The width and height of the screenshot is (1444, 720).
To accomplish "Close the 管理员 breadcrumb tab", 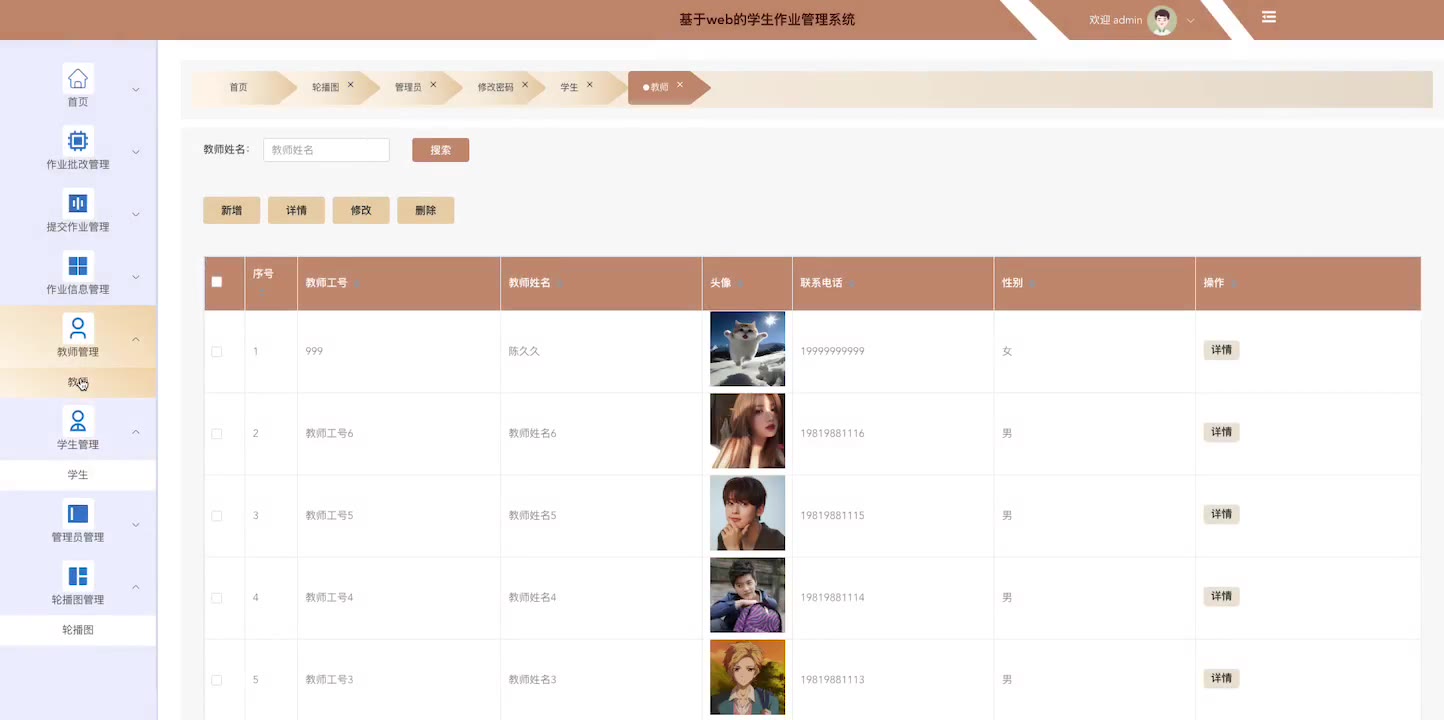I will pyautogui.click(x=433, y=85).
